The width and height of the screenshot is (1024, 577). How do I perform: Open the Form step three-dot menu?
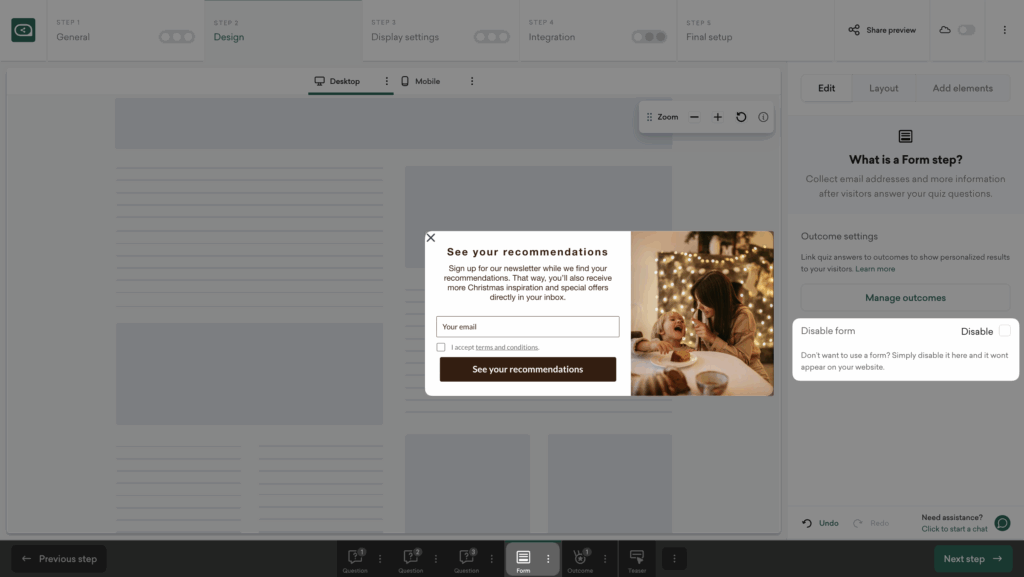click(548, 558)
